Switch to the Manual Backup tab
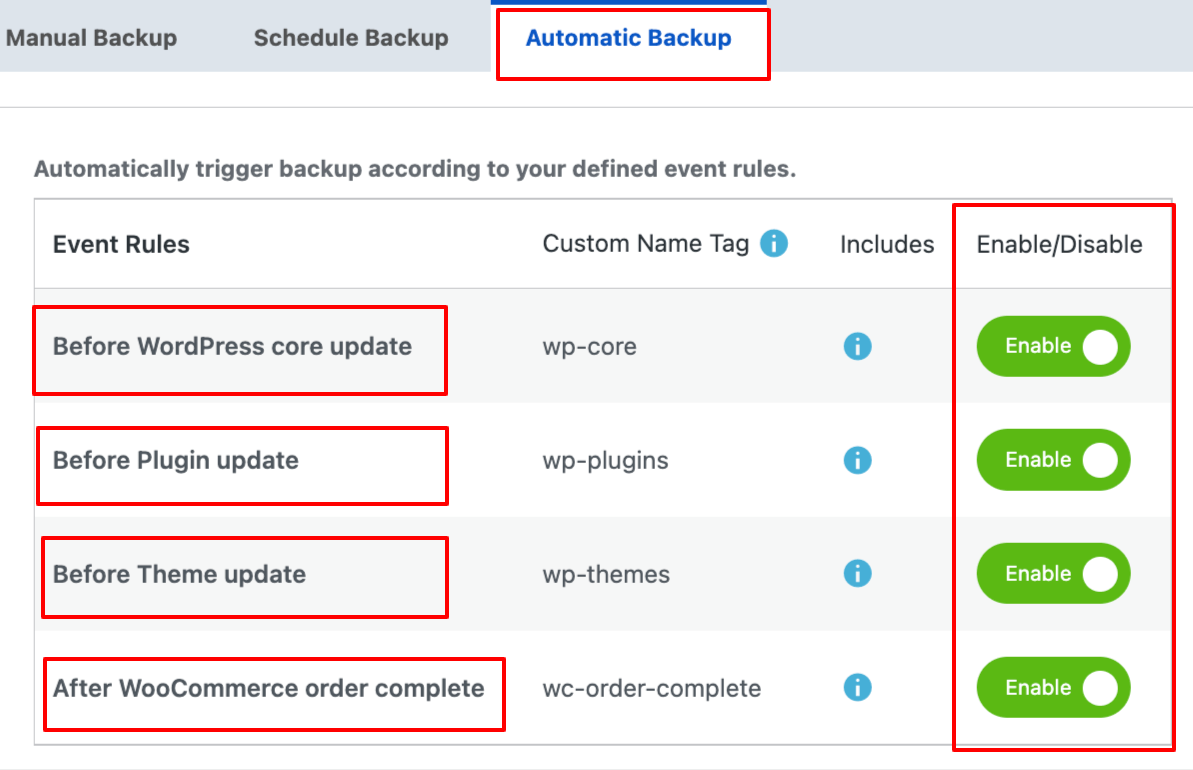Viewport: 1193px width, 770px height. click(92, 37)
